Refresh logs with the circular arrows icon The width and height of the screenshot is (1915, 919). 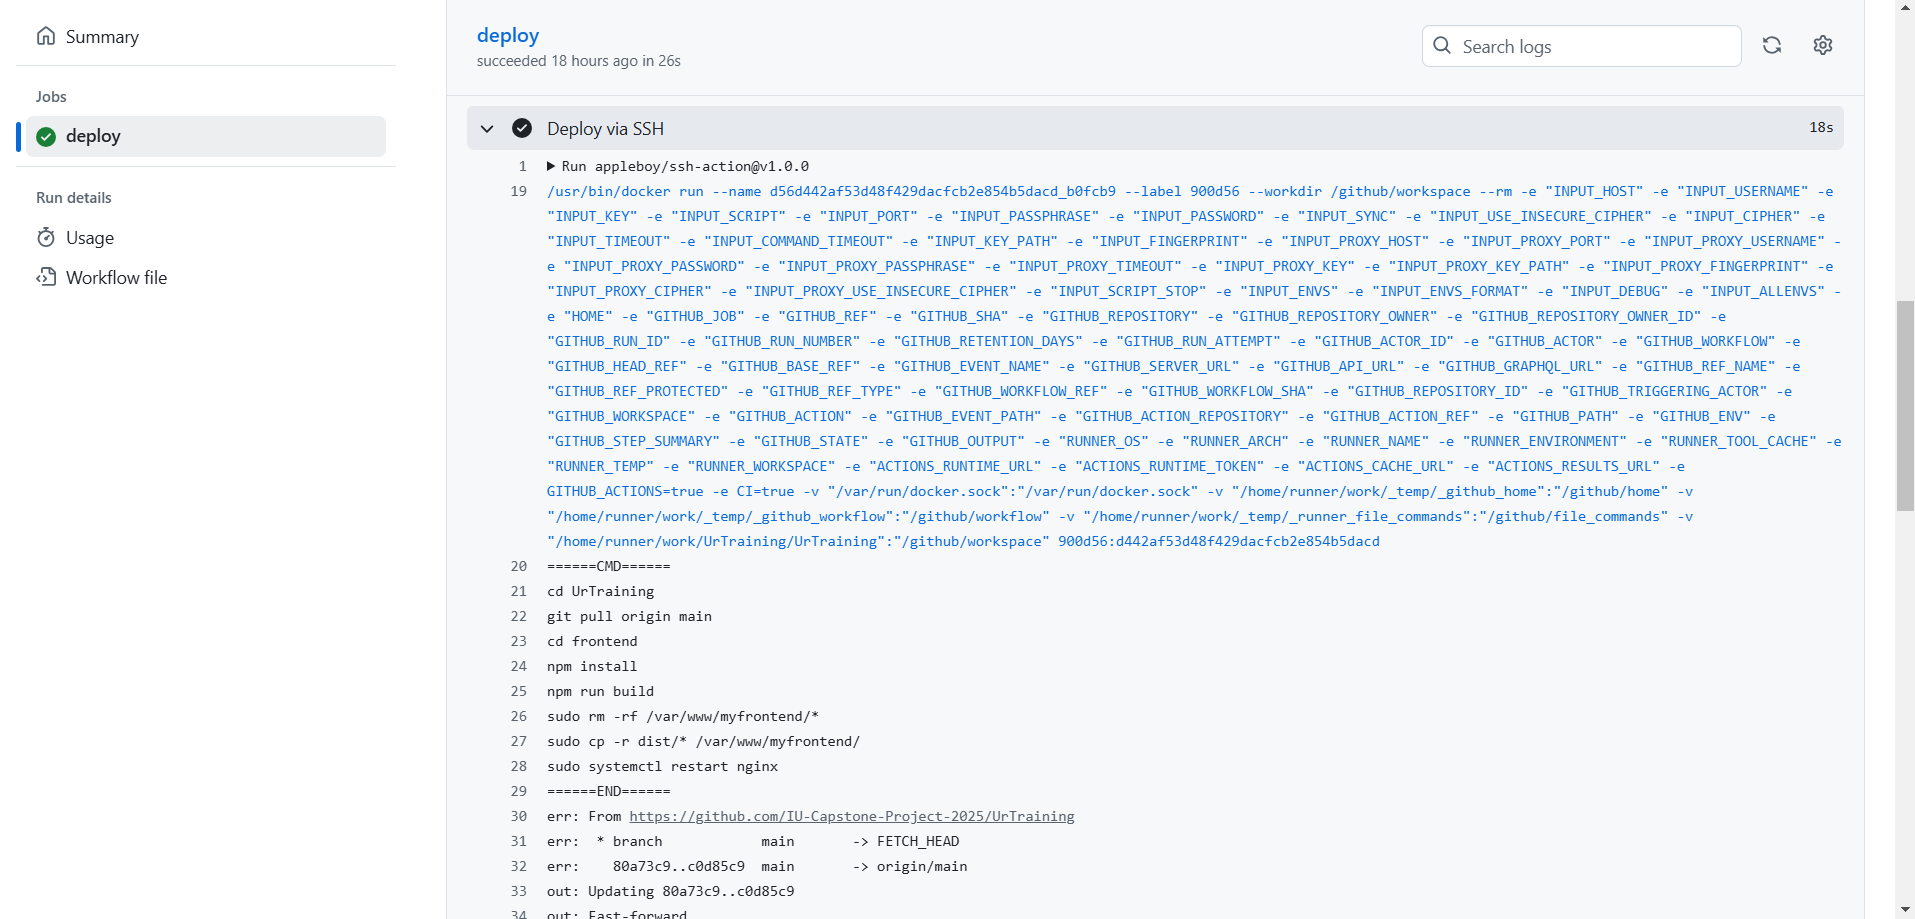tap(1772, 45)
